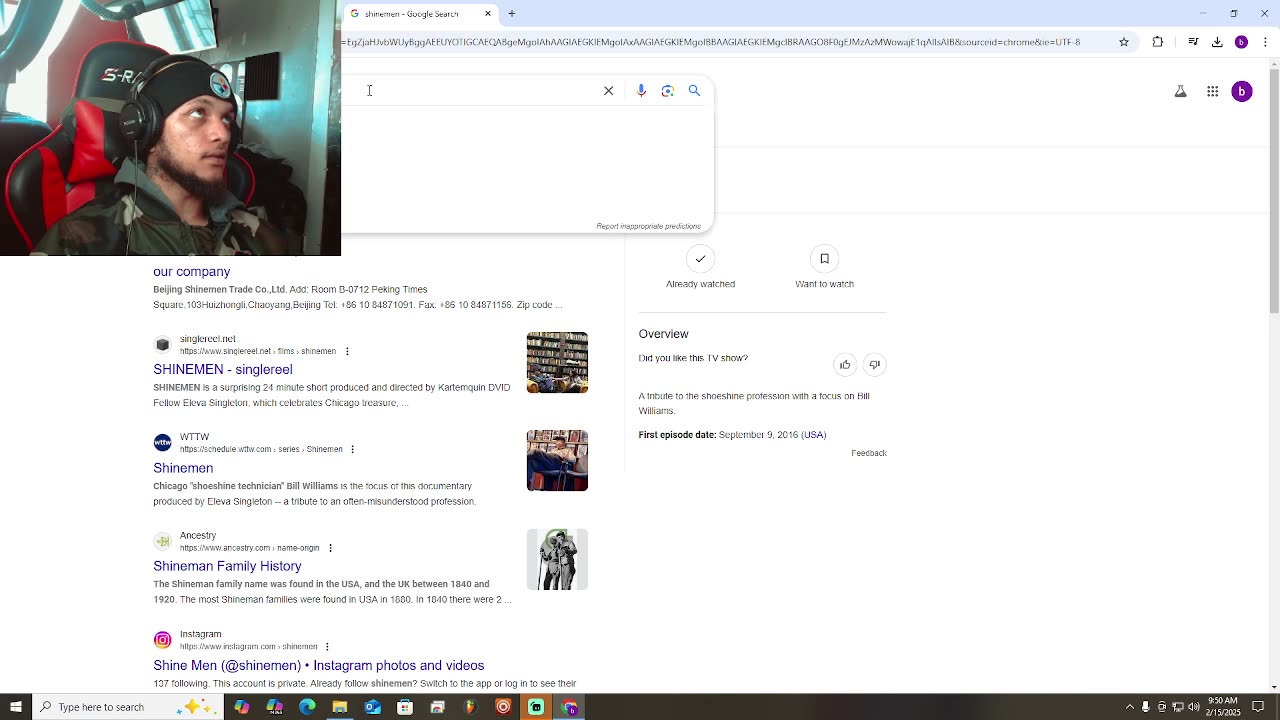The width and height of the screenshot is (1280, 720).
Task: Open Chrome profile avatar in toolbar
Action: point(1241,42)
